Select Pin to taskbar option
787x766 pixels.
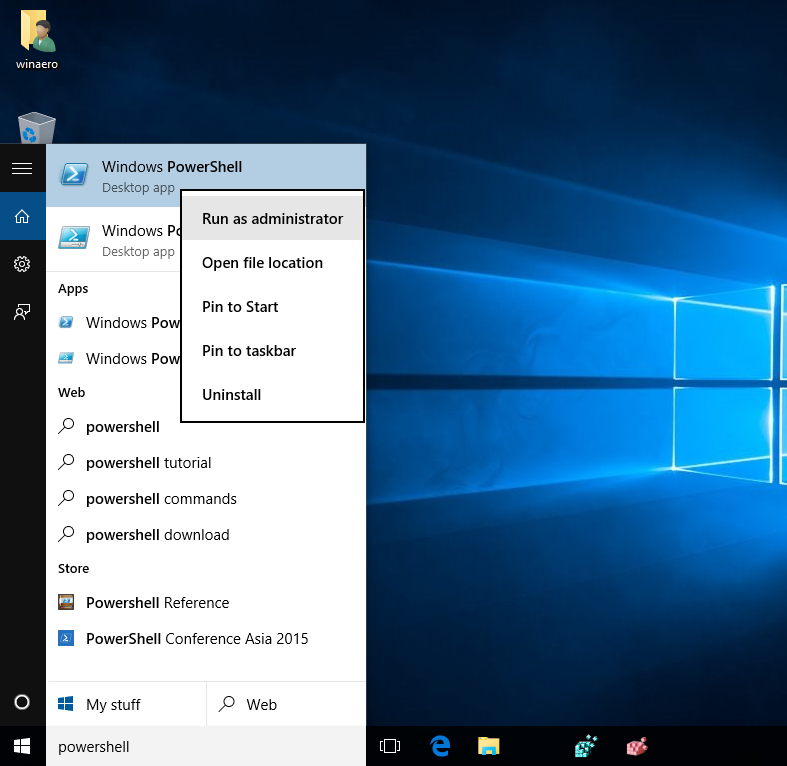[273, 350]
